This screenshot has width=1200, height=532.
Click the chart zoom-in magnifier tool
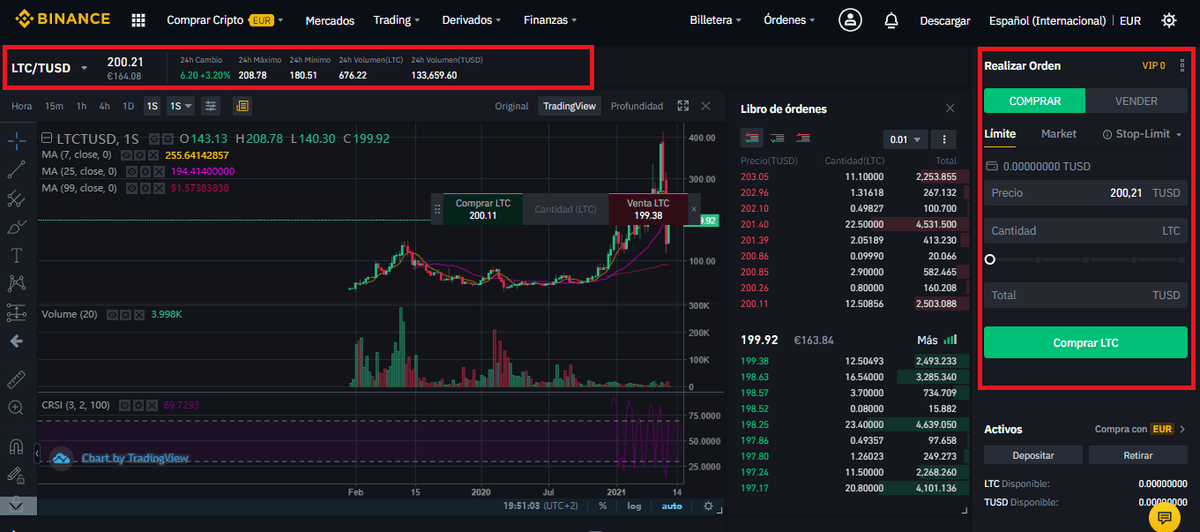[16, 408]
